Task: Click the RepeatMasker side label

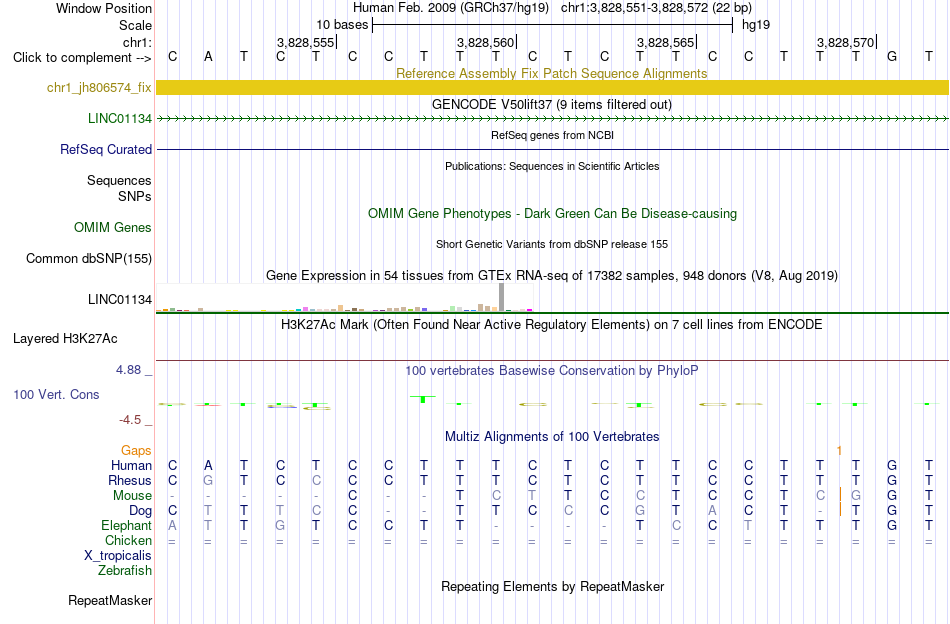Action: (x=110, y=600)
